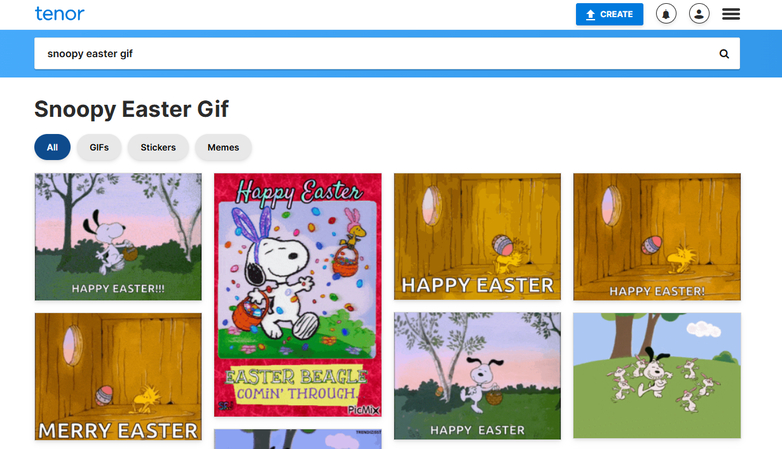Click the Create upload button
Screen dimensions: 782x449
(609, 14)
